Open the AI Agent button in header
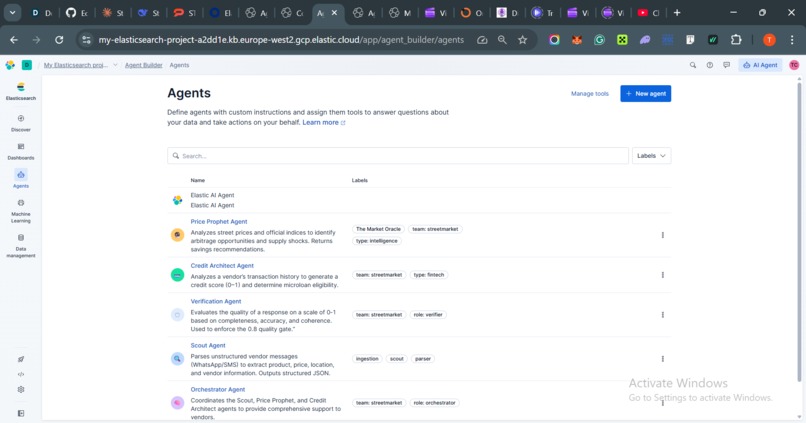The width and height of the screenshot is (806, 423). 760,65
